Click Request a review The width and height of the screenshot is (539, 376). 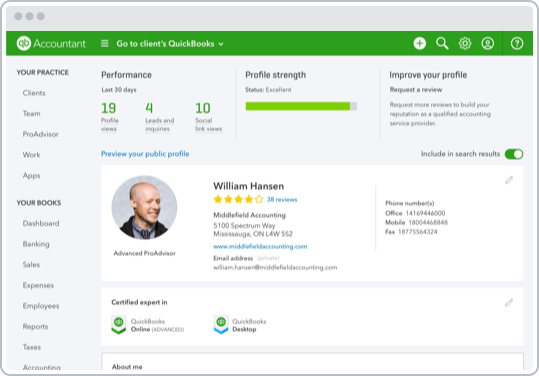pyautogui.click(x=416, y=90)
